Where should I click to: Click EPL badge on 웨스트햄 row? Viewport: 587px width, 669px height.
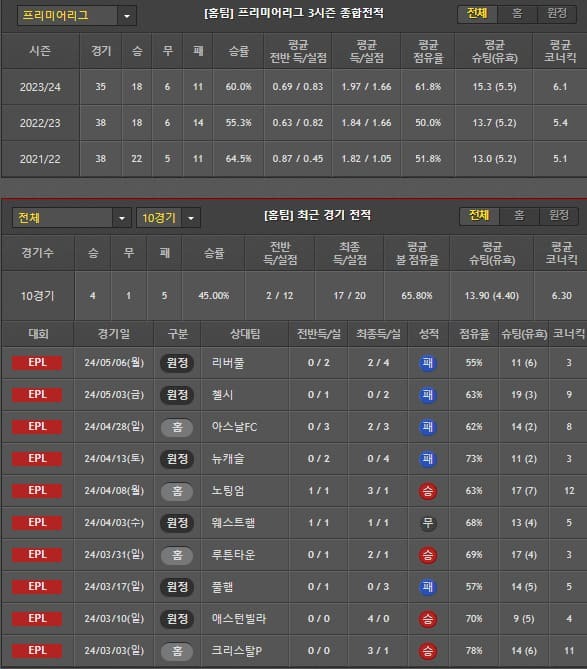pyautogui.click(x=37, y=523)
